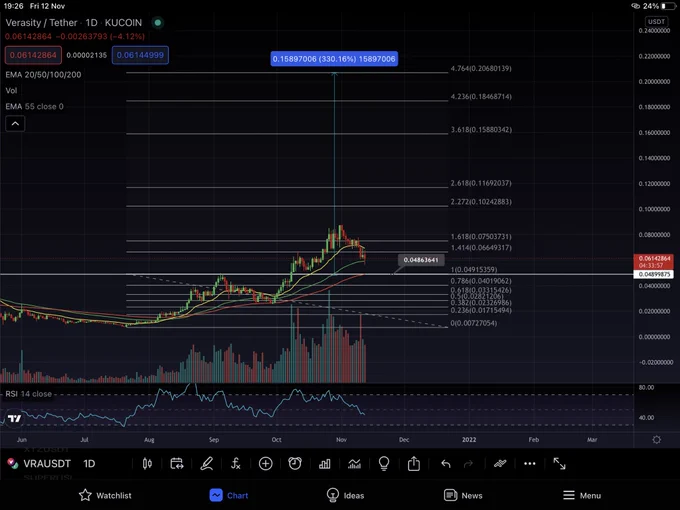This screenshot has height=510, width=680.
Task: Select the 2.618 Fibonacci level label
Action: (481, 183)
